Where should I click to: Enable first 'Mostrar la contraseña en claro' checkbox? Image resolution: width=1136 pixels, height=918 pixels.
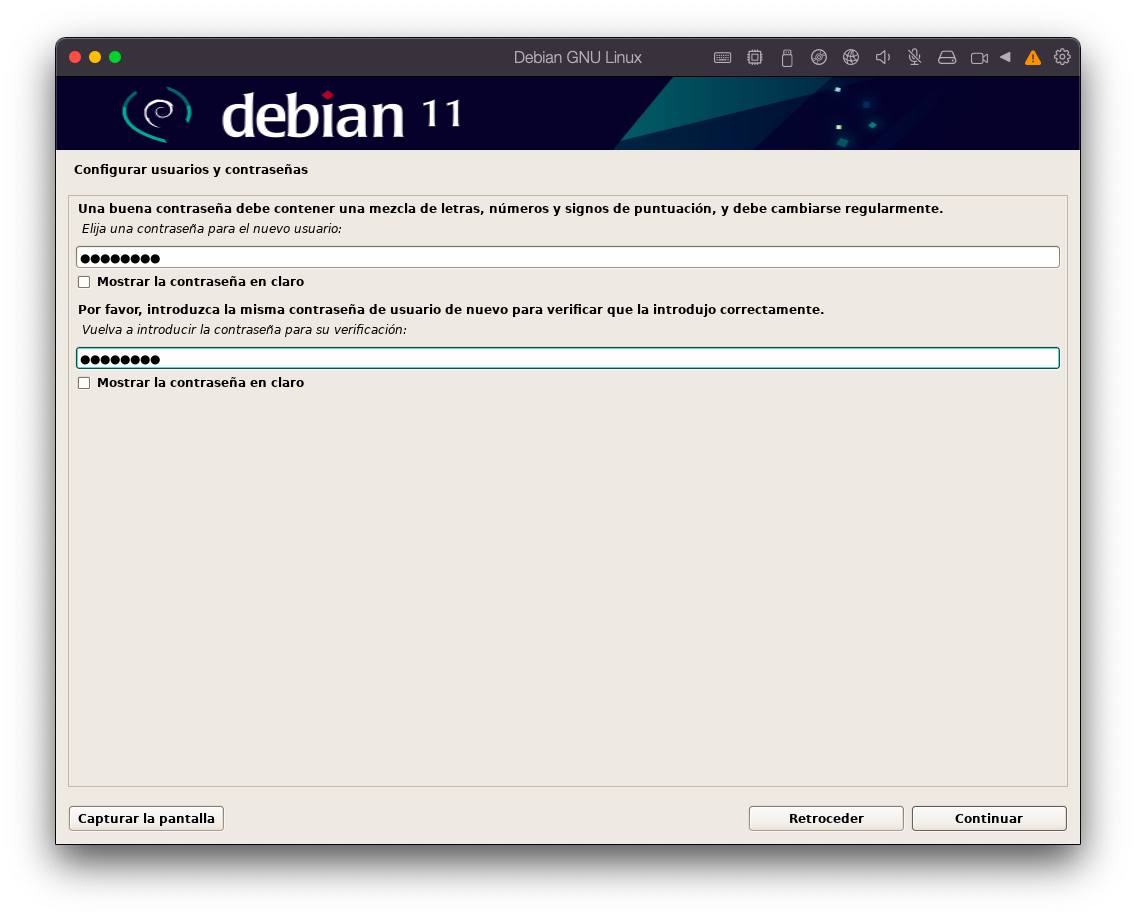click(x=84, y=282)
